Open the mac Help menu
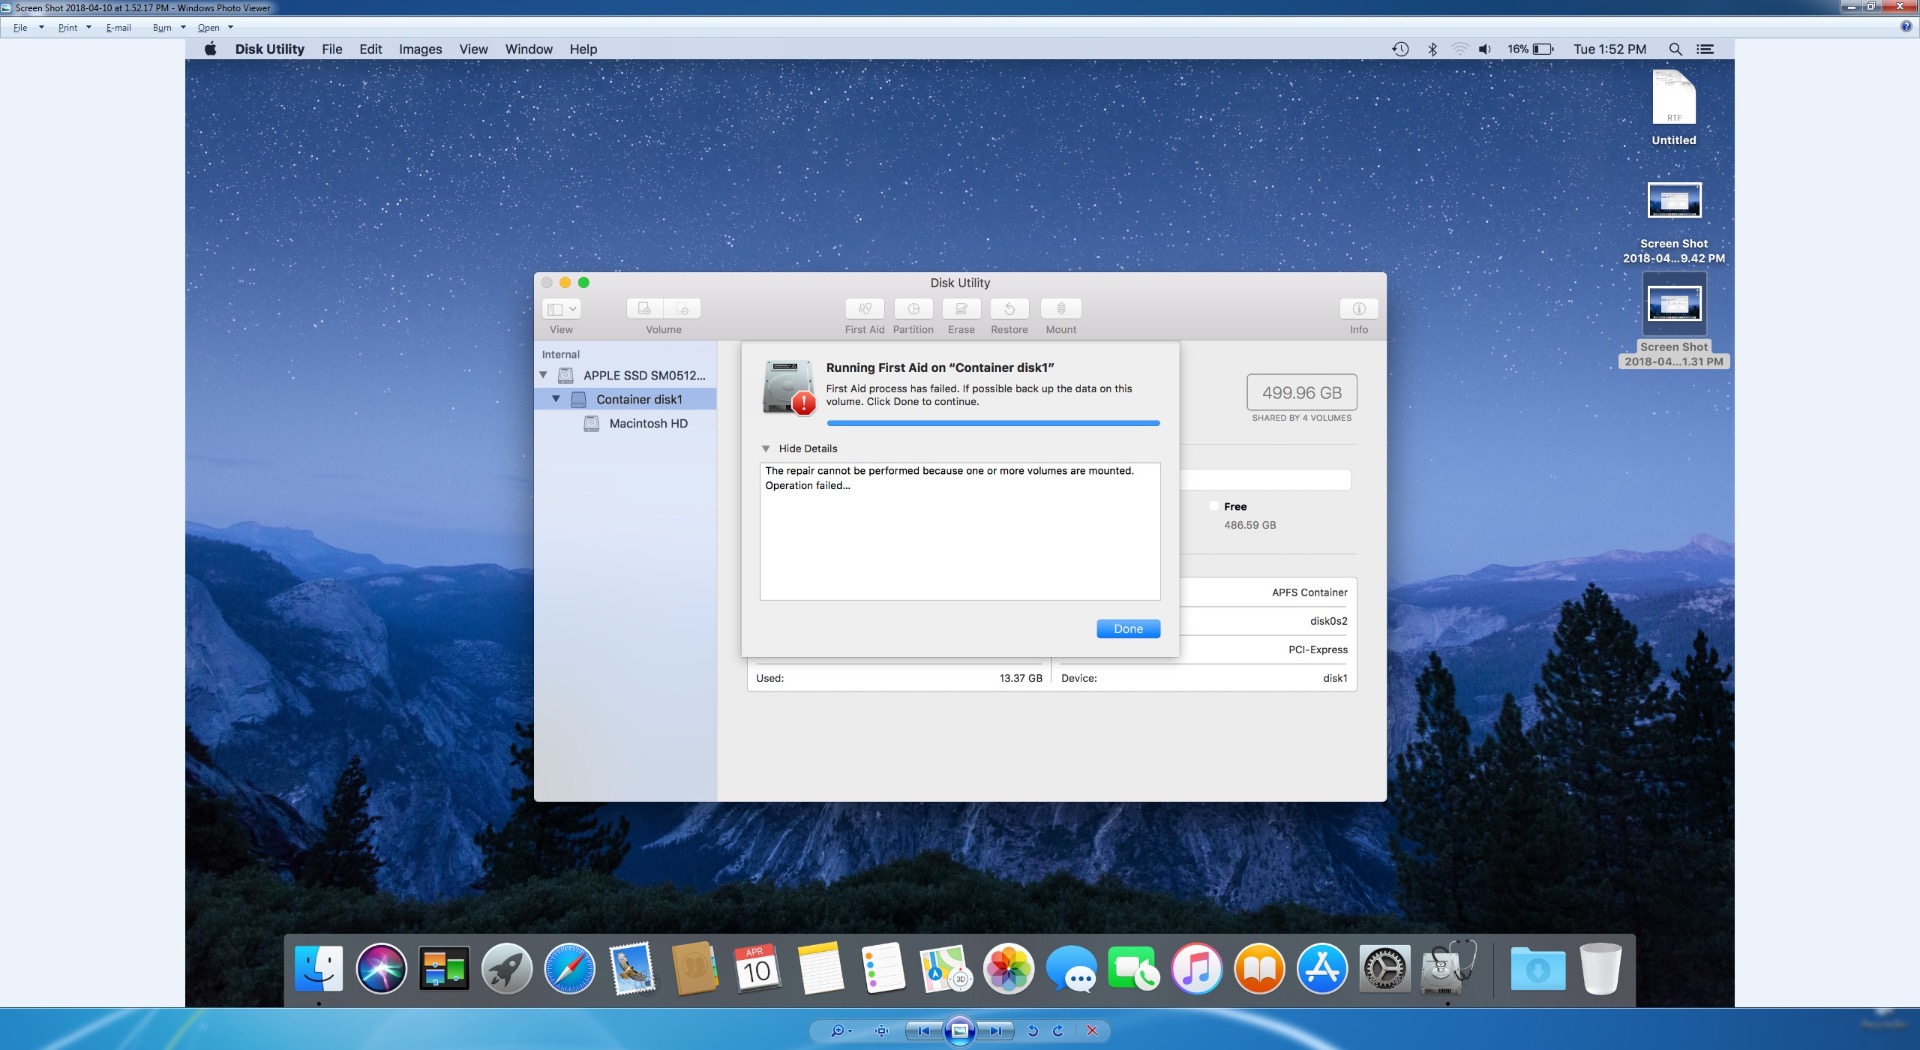The image size is (1920, 1050). (583, 49)
